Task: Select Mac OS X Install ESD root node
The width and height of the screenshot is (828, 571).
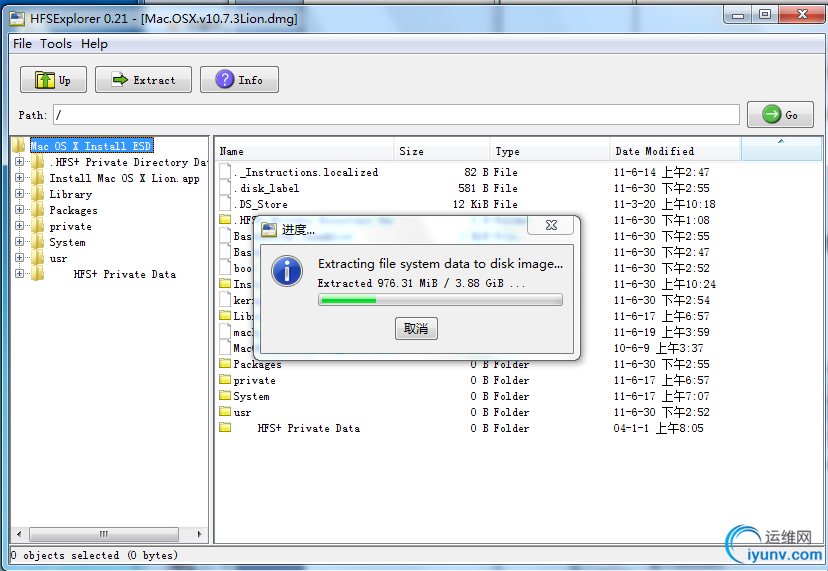Action: tap(91, 146)
